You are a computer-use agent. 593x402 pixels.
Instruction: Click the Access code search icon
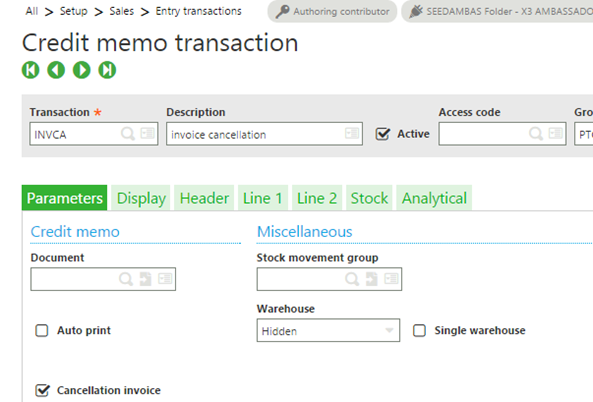pos(536,133)
